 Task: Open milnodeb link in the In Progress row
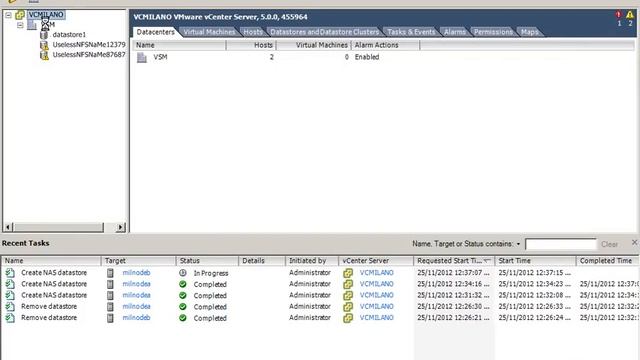(136, 273)
